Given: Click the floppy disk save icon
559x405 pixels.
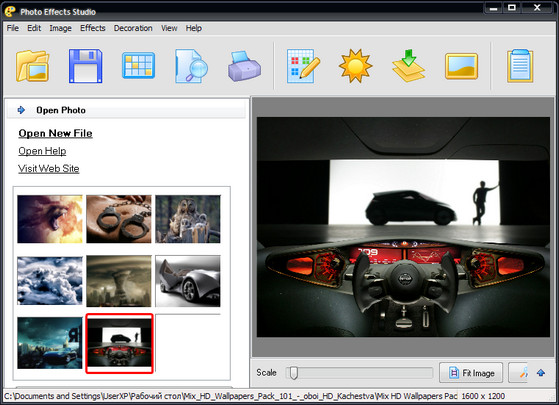Looking at the screenshot, I should click(x=86, y=66).
